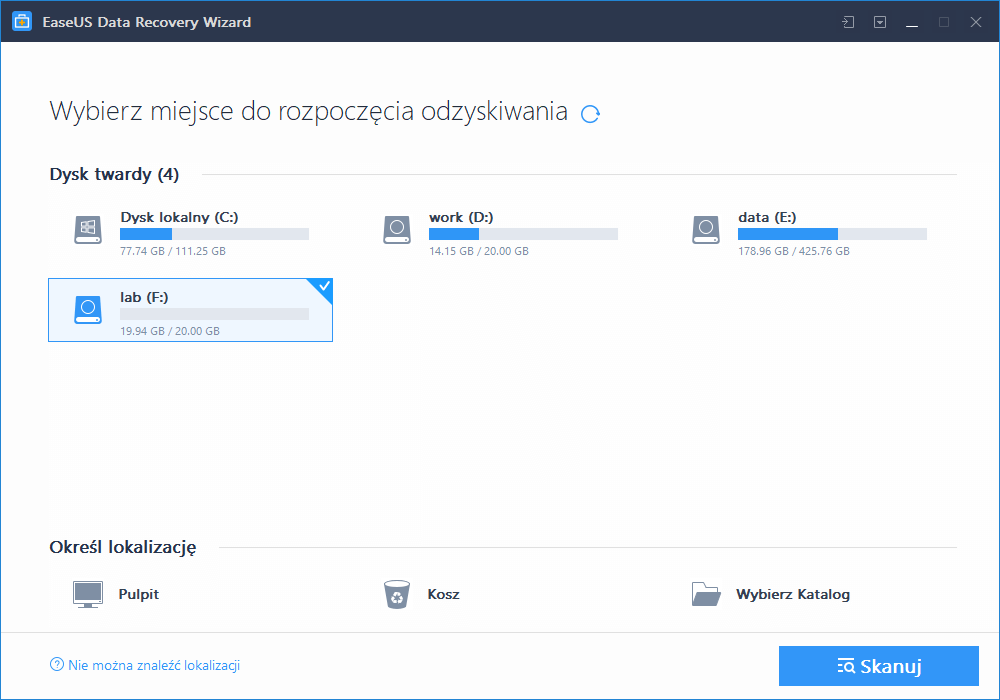Click the EaseUS logo in the title bar
The image size is (1000, 700).
[x=21, y=21]
